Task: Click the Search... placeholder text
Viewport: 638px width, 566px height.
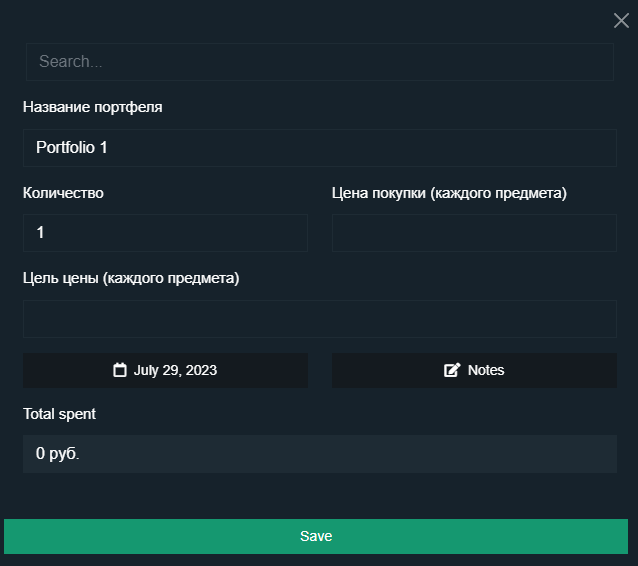Action: pos(71,61)
